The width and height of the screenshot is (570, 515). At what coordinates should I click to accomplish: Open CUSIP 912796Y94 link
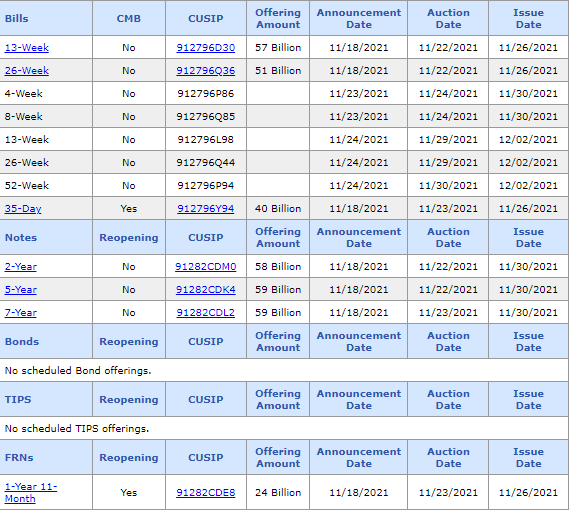(x=206, y=209)
